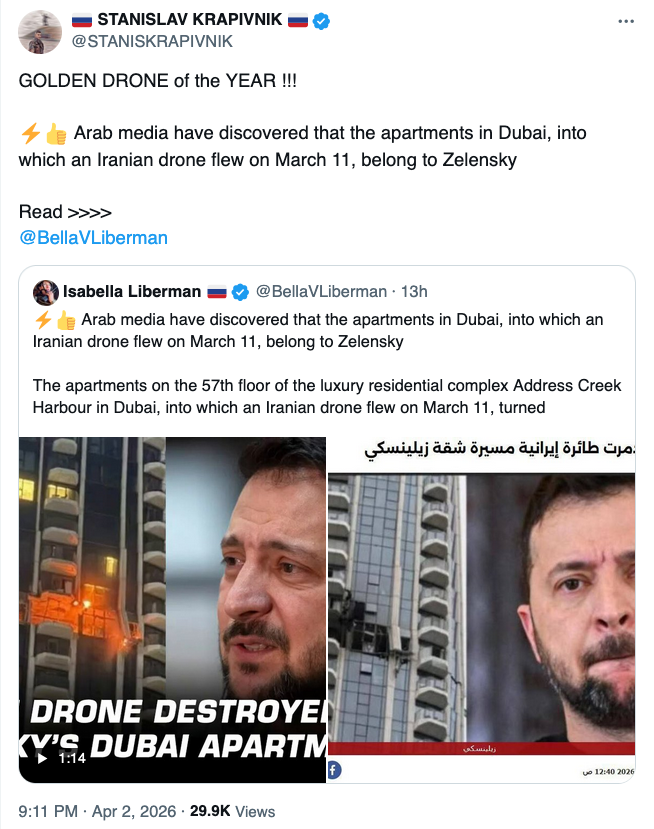The height and width of the screenshot is (829, 654).
Task: Open the STANISLAV KRAPIVNIK display name
Action: [189, 20]
